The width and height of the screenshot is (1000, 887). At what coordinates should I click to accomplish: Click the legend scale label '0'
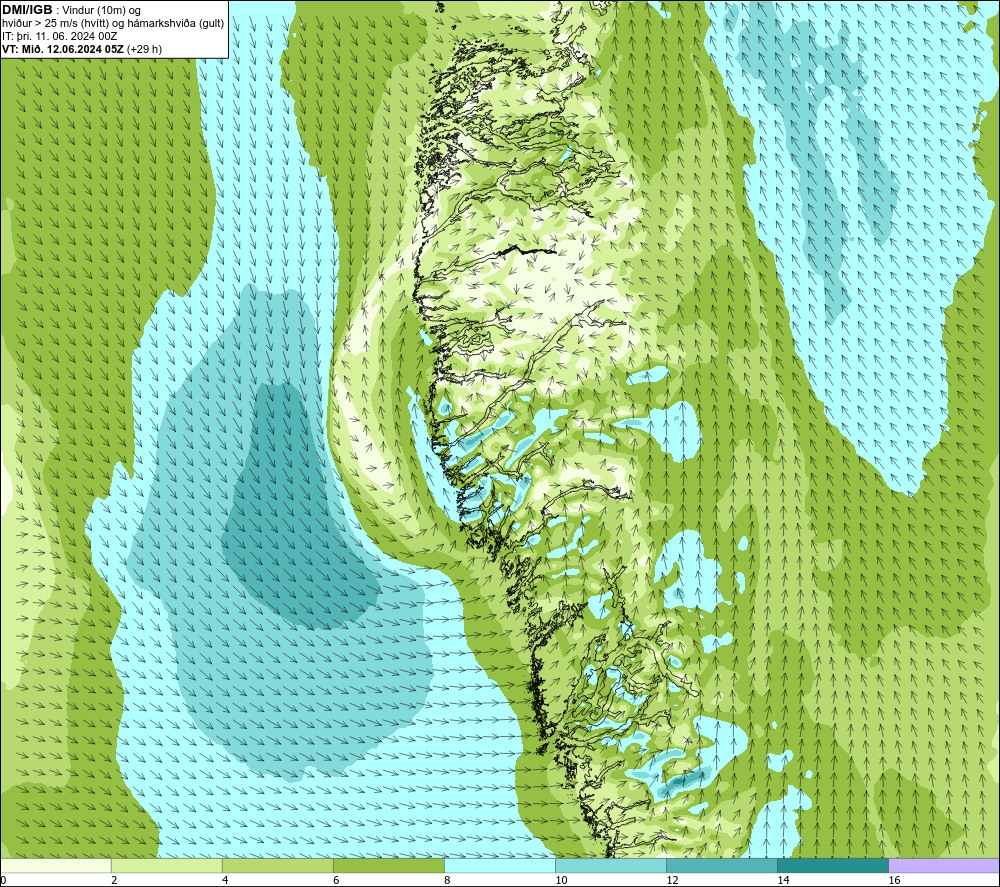3,881
